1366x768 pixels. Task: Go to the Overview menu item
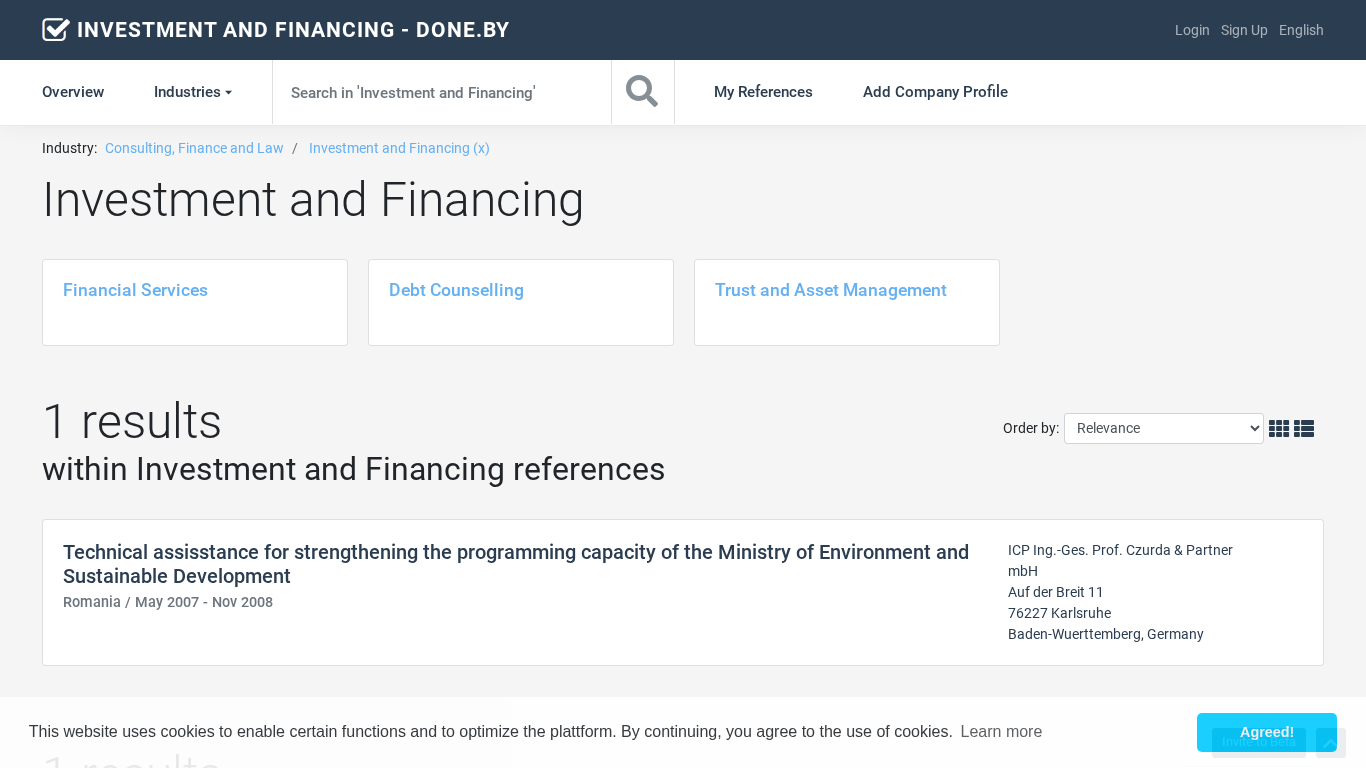73,92
